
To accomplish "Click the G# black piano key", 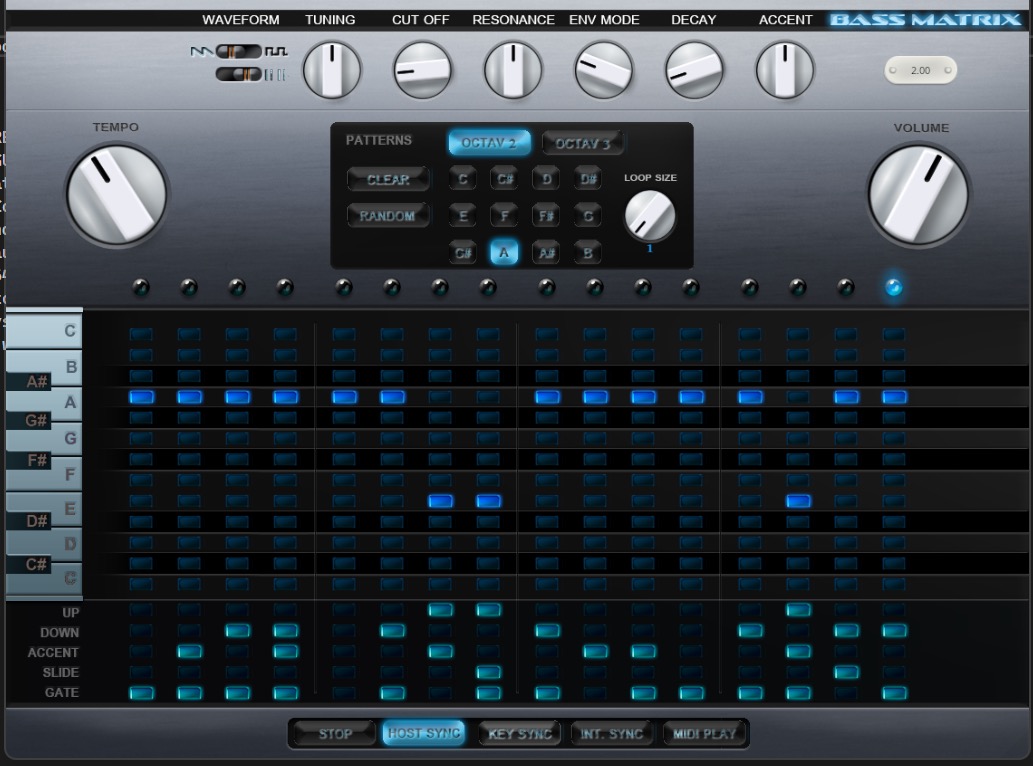I will tap(29, 420).
